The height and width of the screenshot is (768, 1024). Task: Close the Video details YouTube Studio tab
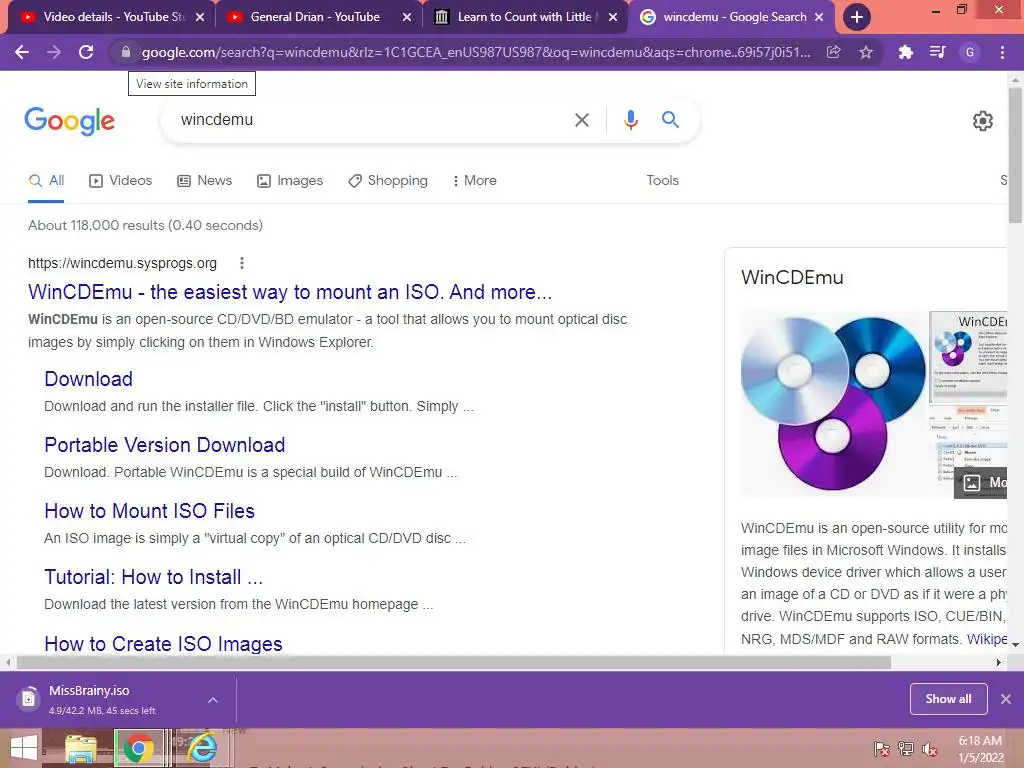click(200, 17)
